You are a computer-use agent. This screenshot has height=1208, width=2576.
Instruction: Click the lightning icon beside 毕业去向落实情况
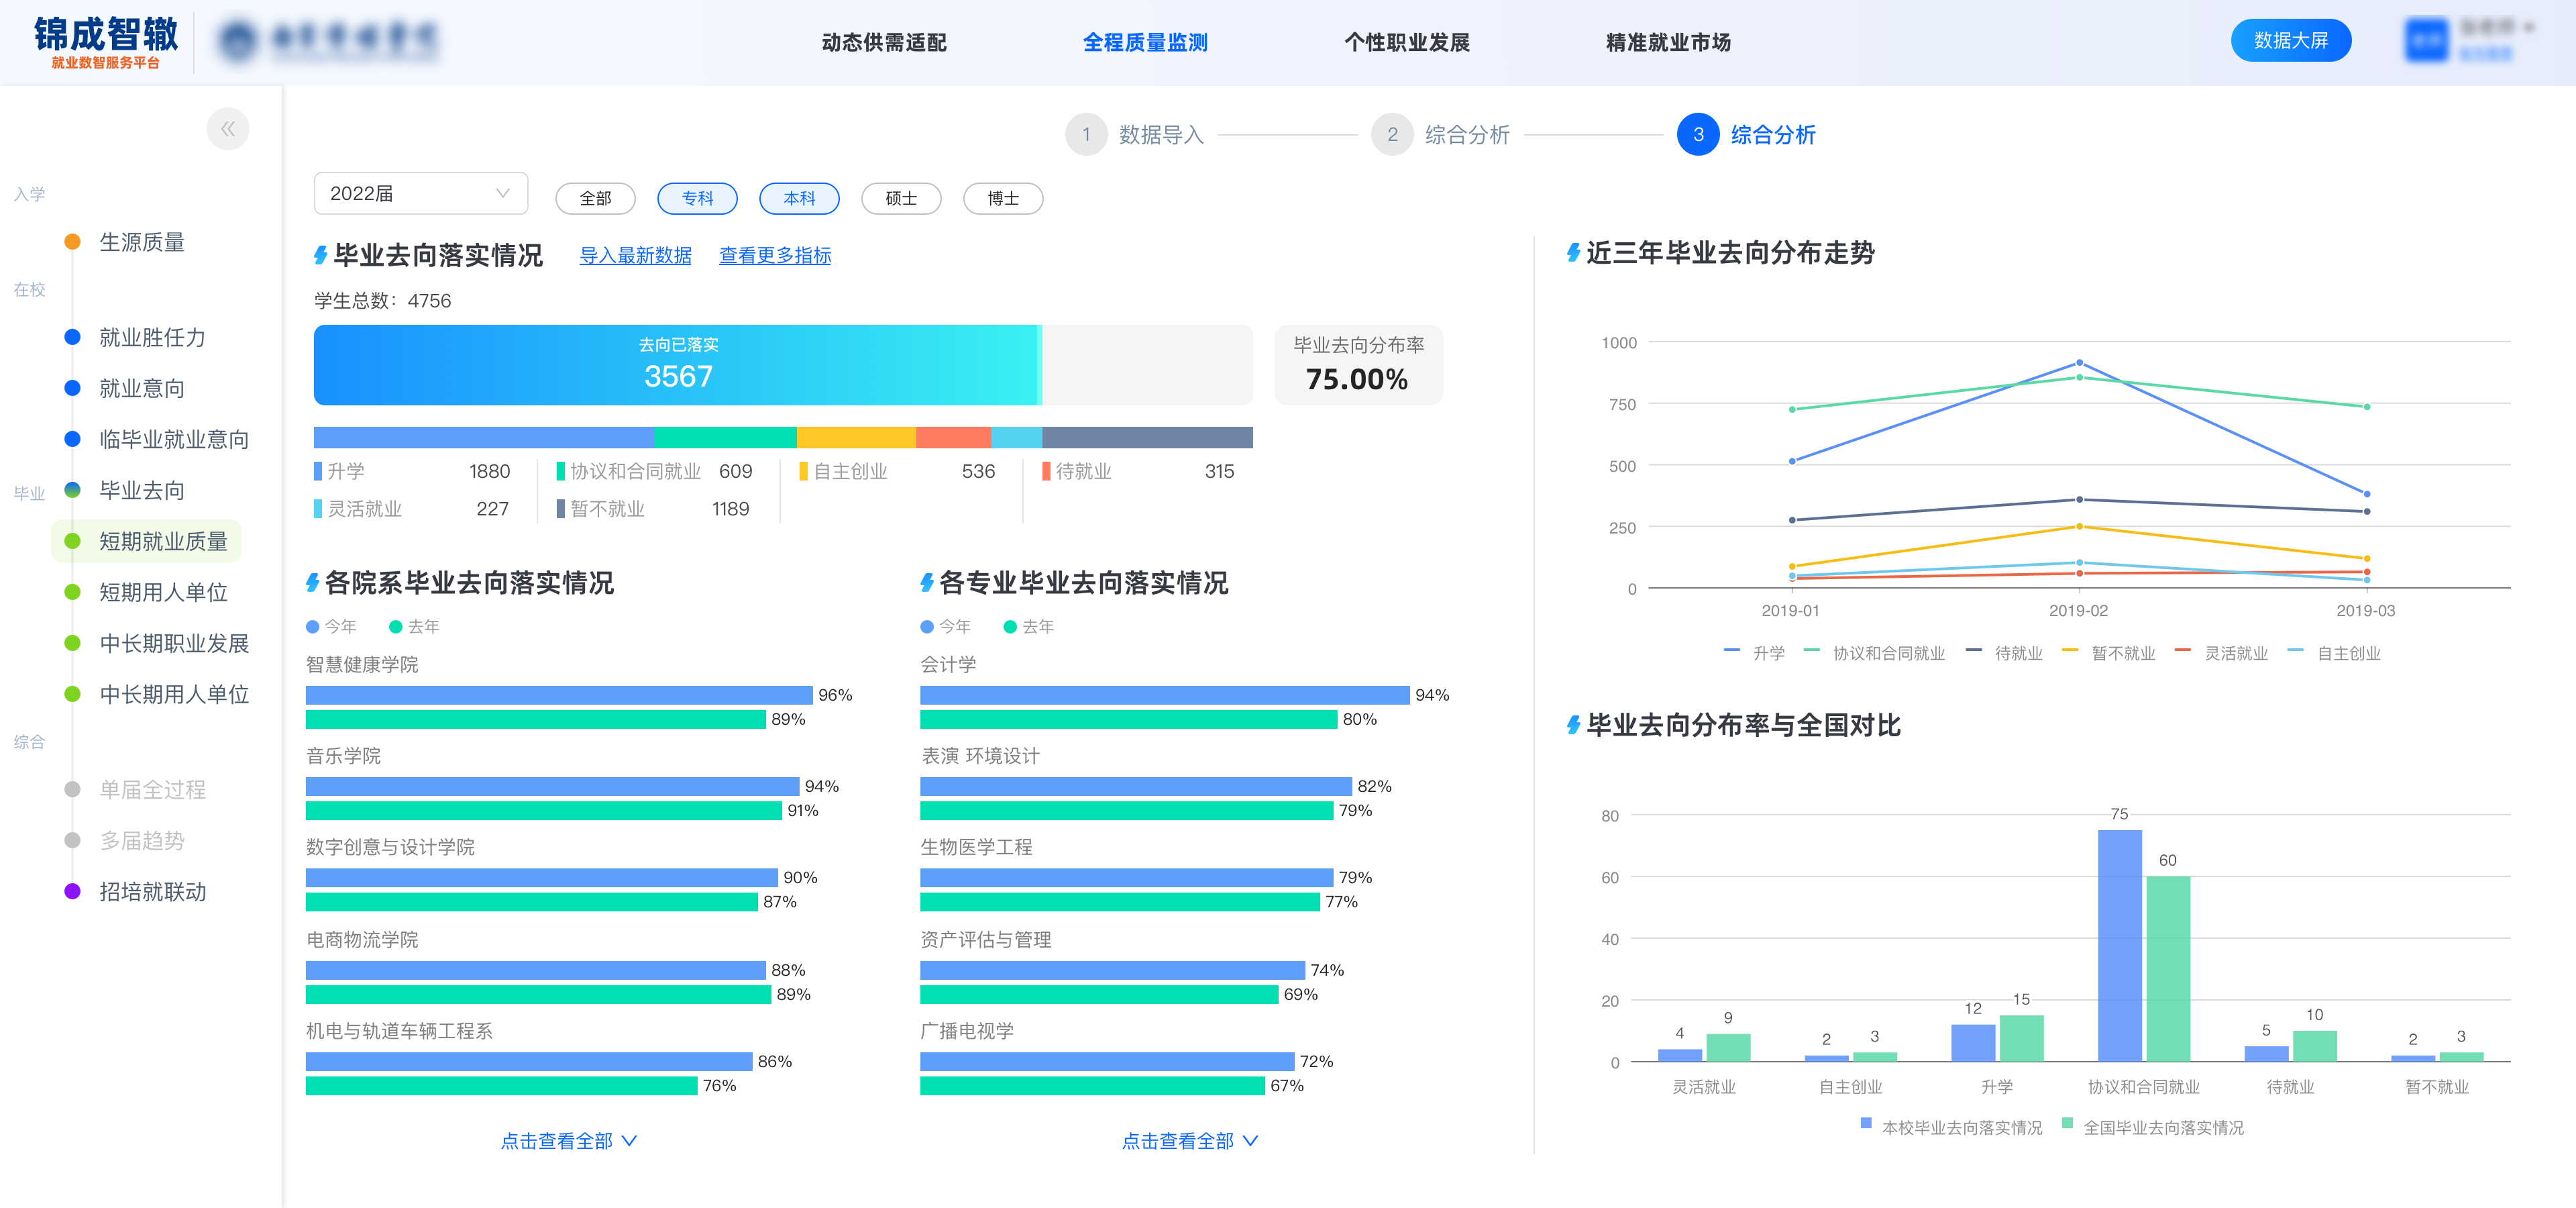pyautogui.click(x=320, y=256)
